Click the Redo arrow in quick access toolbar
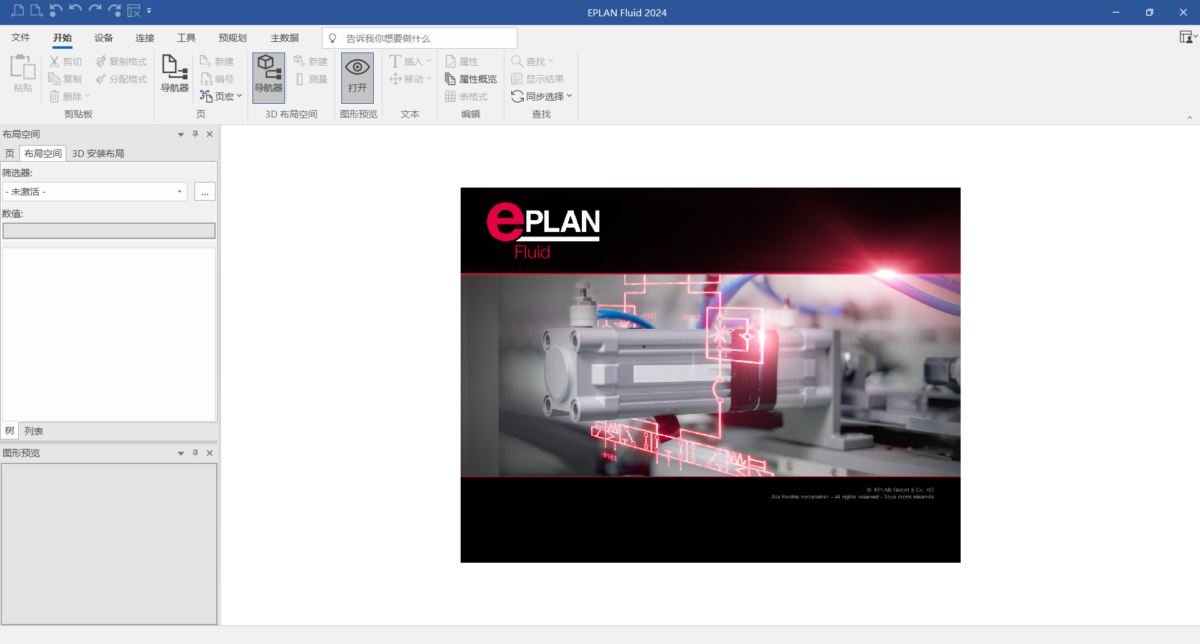This screenshot has height=644, width=1200. click(x=95, y=11)
